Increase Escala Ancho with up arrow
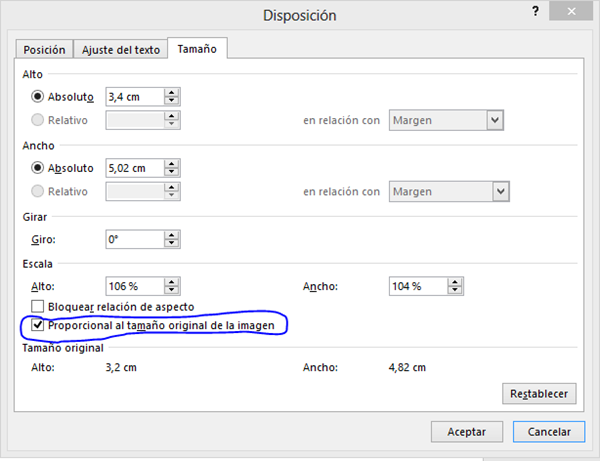 (x=455, y=282)
